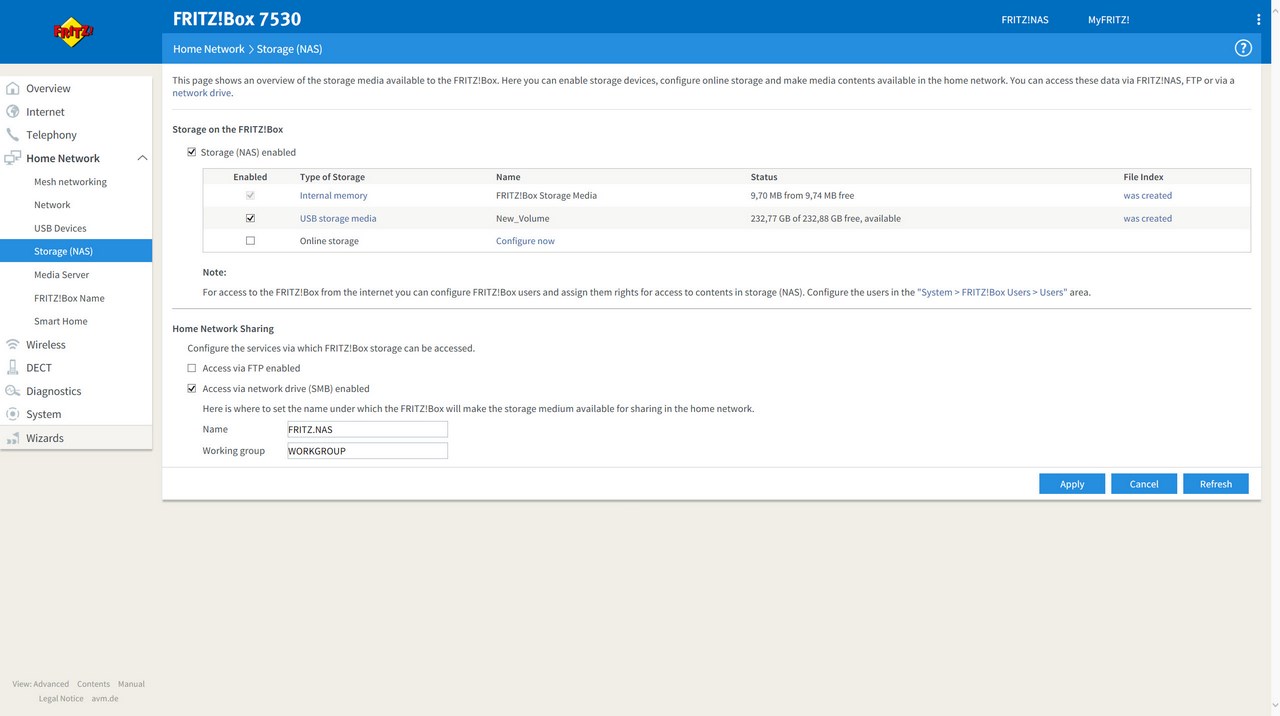Follow the network drive link
This screenshot has height=716, width=1280.
pos(202,92)
